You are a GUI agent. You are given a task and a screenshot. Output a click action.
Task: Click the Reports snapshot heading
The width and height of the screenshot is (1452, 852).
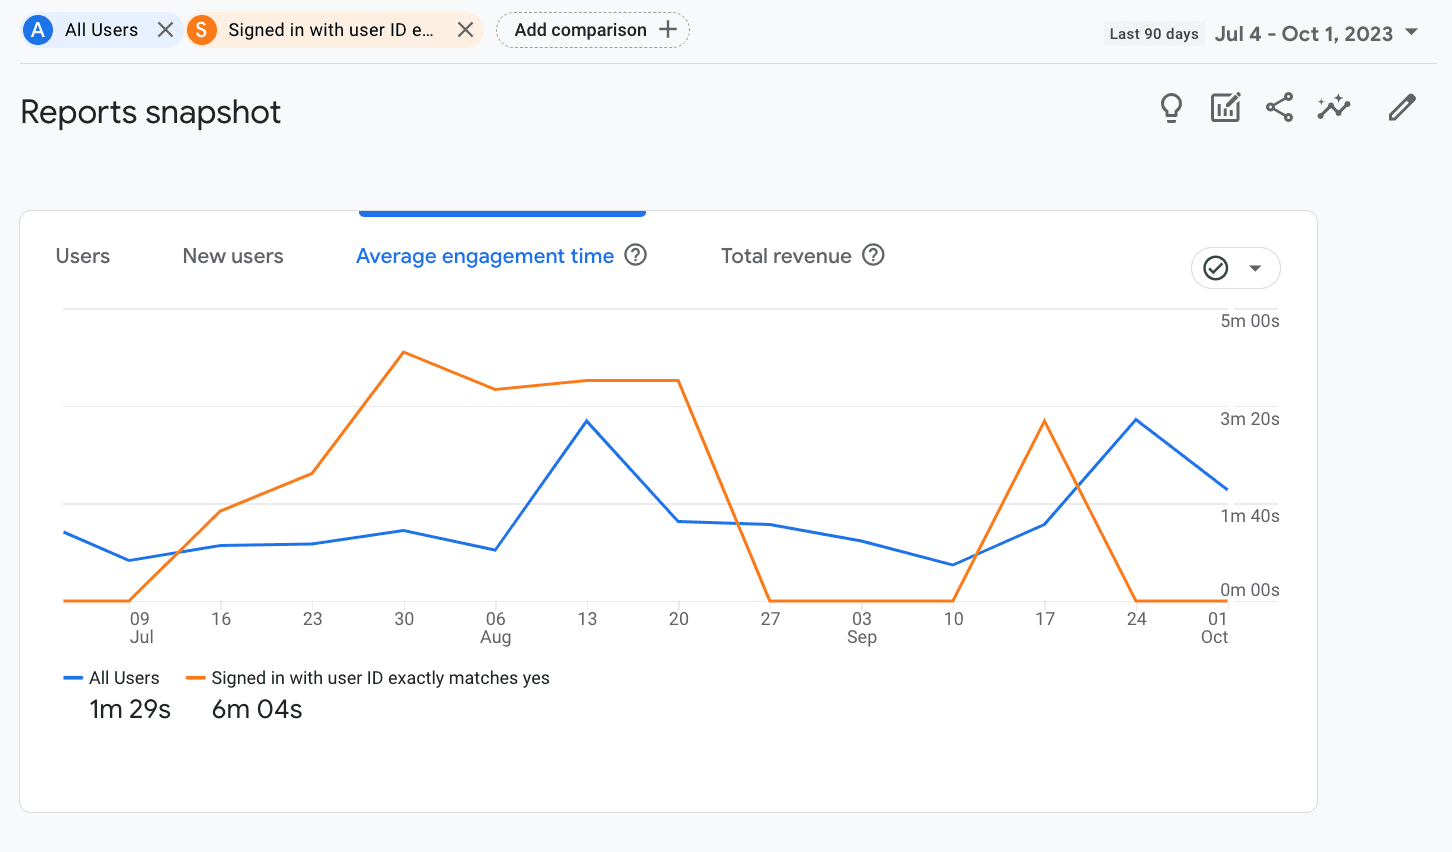[x=151, y=112]
